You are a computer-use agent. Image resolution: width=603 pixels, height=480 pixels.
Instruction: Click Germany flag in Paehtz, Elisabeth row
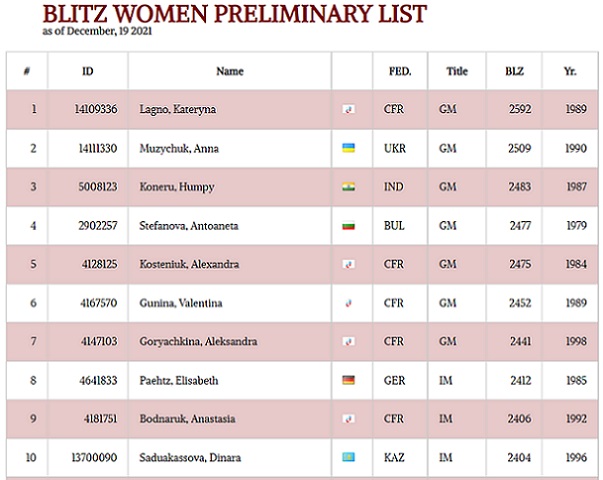[348, 381]
